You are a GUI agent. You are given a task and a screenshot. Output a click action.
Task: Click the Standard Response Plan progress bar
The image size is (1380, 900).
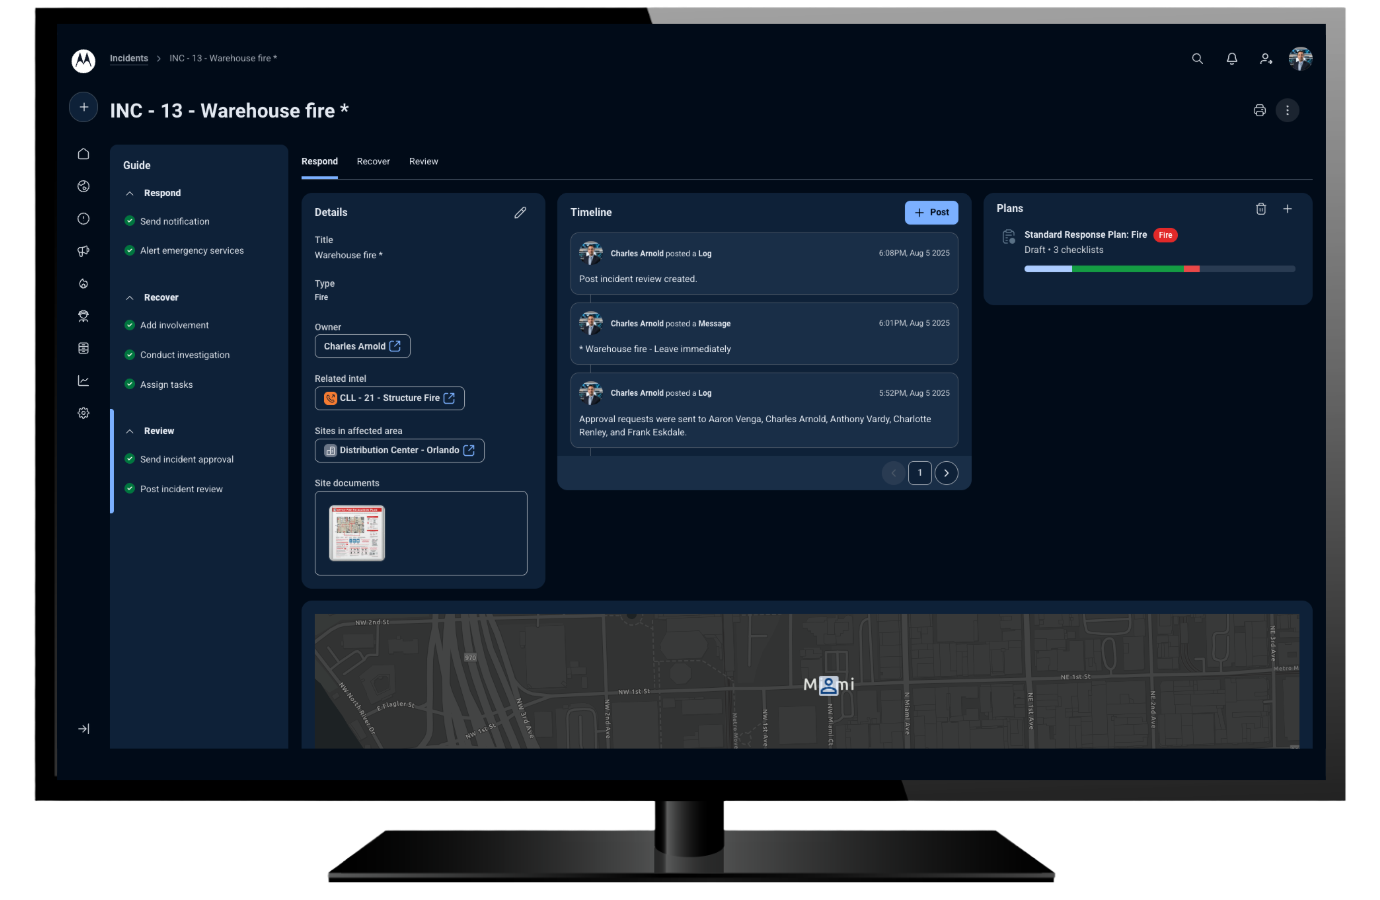tap(1159, 269)
